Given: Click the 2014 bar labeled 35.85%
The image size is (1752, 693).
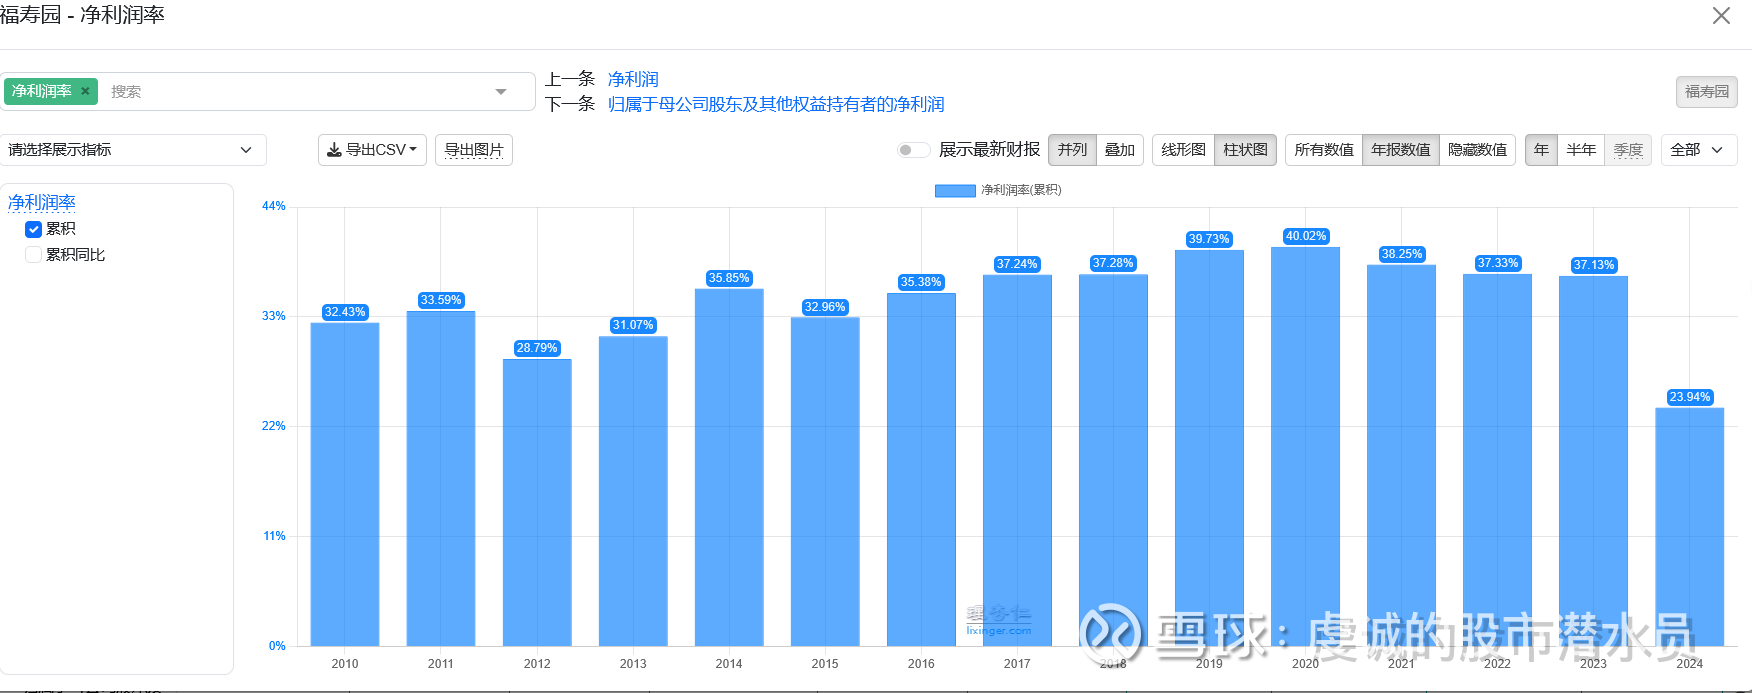Looking at the screenshot, I should 729,467.
